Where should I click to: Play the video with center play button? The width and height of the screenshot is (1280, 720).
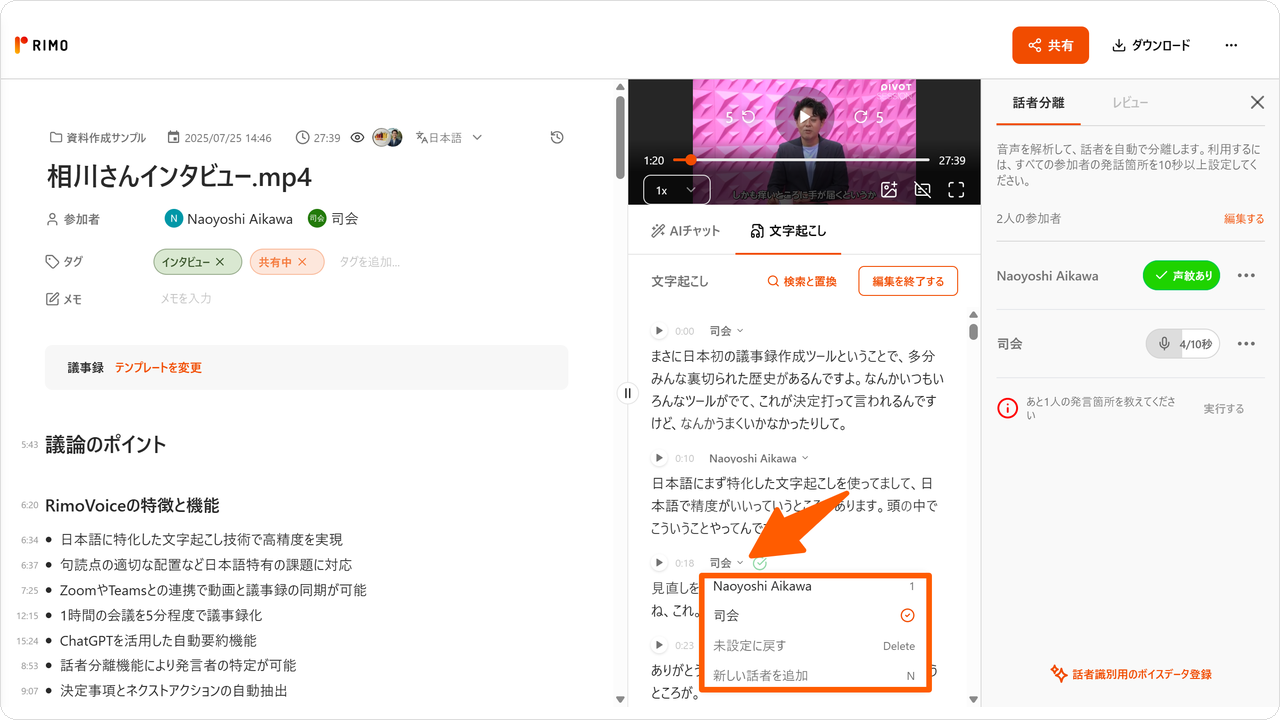pyautogui.click(x=803, y=115)
